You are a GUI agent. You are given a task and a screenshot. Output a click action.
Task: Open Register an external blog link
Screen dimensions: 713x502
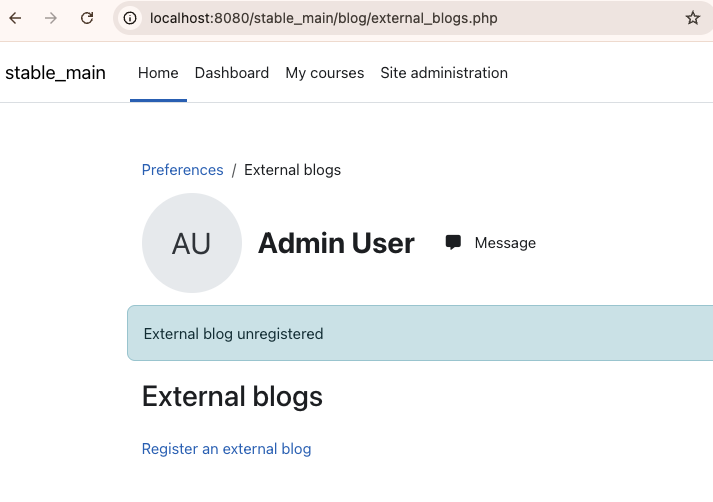point(226,449)
